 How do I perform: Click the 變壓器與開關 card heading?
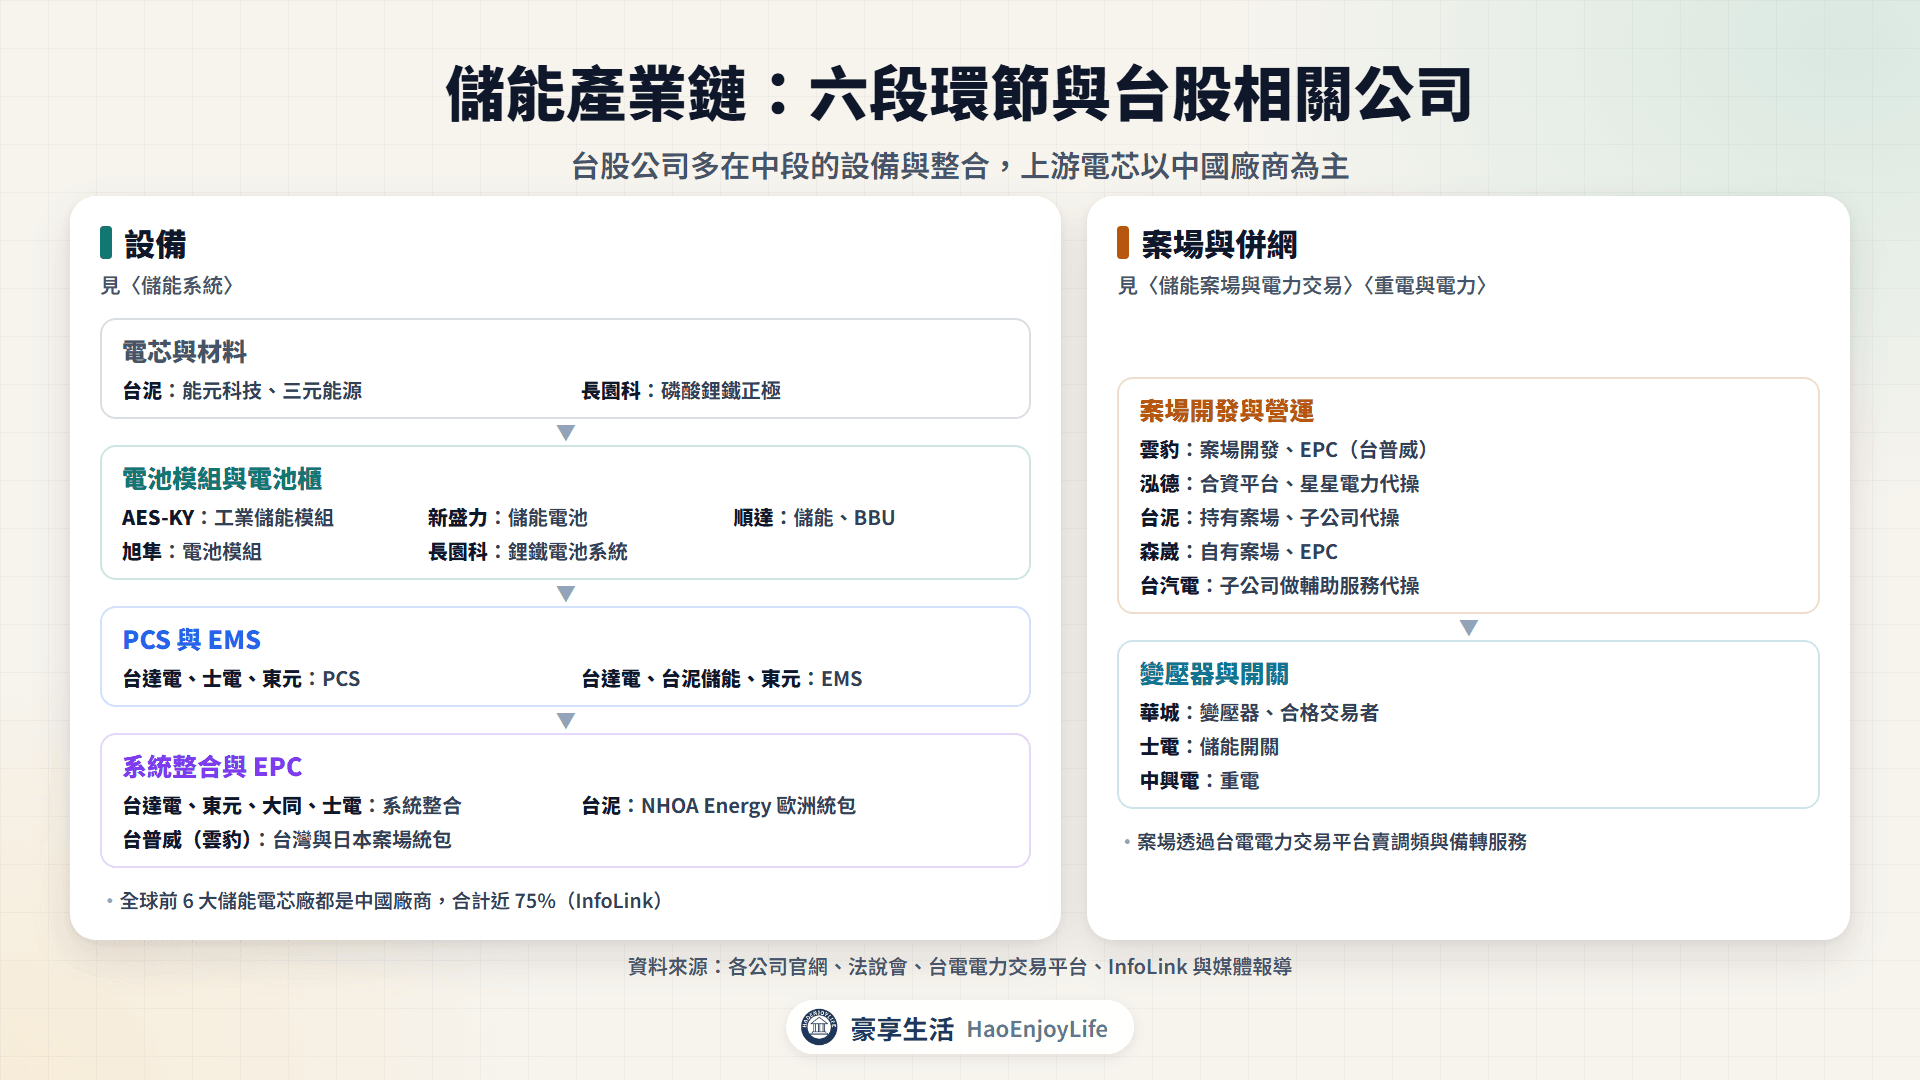click(x=1214, y=674)
